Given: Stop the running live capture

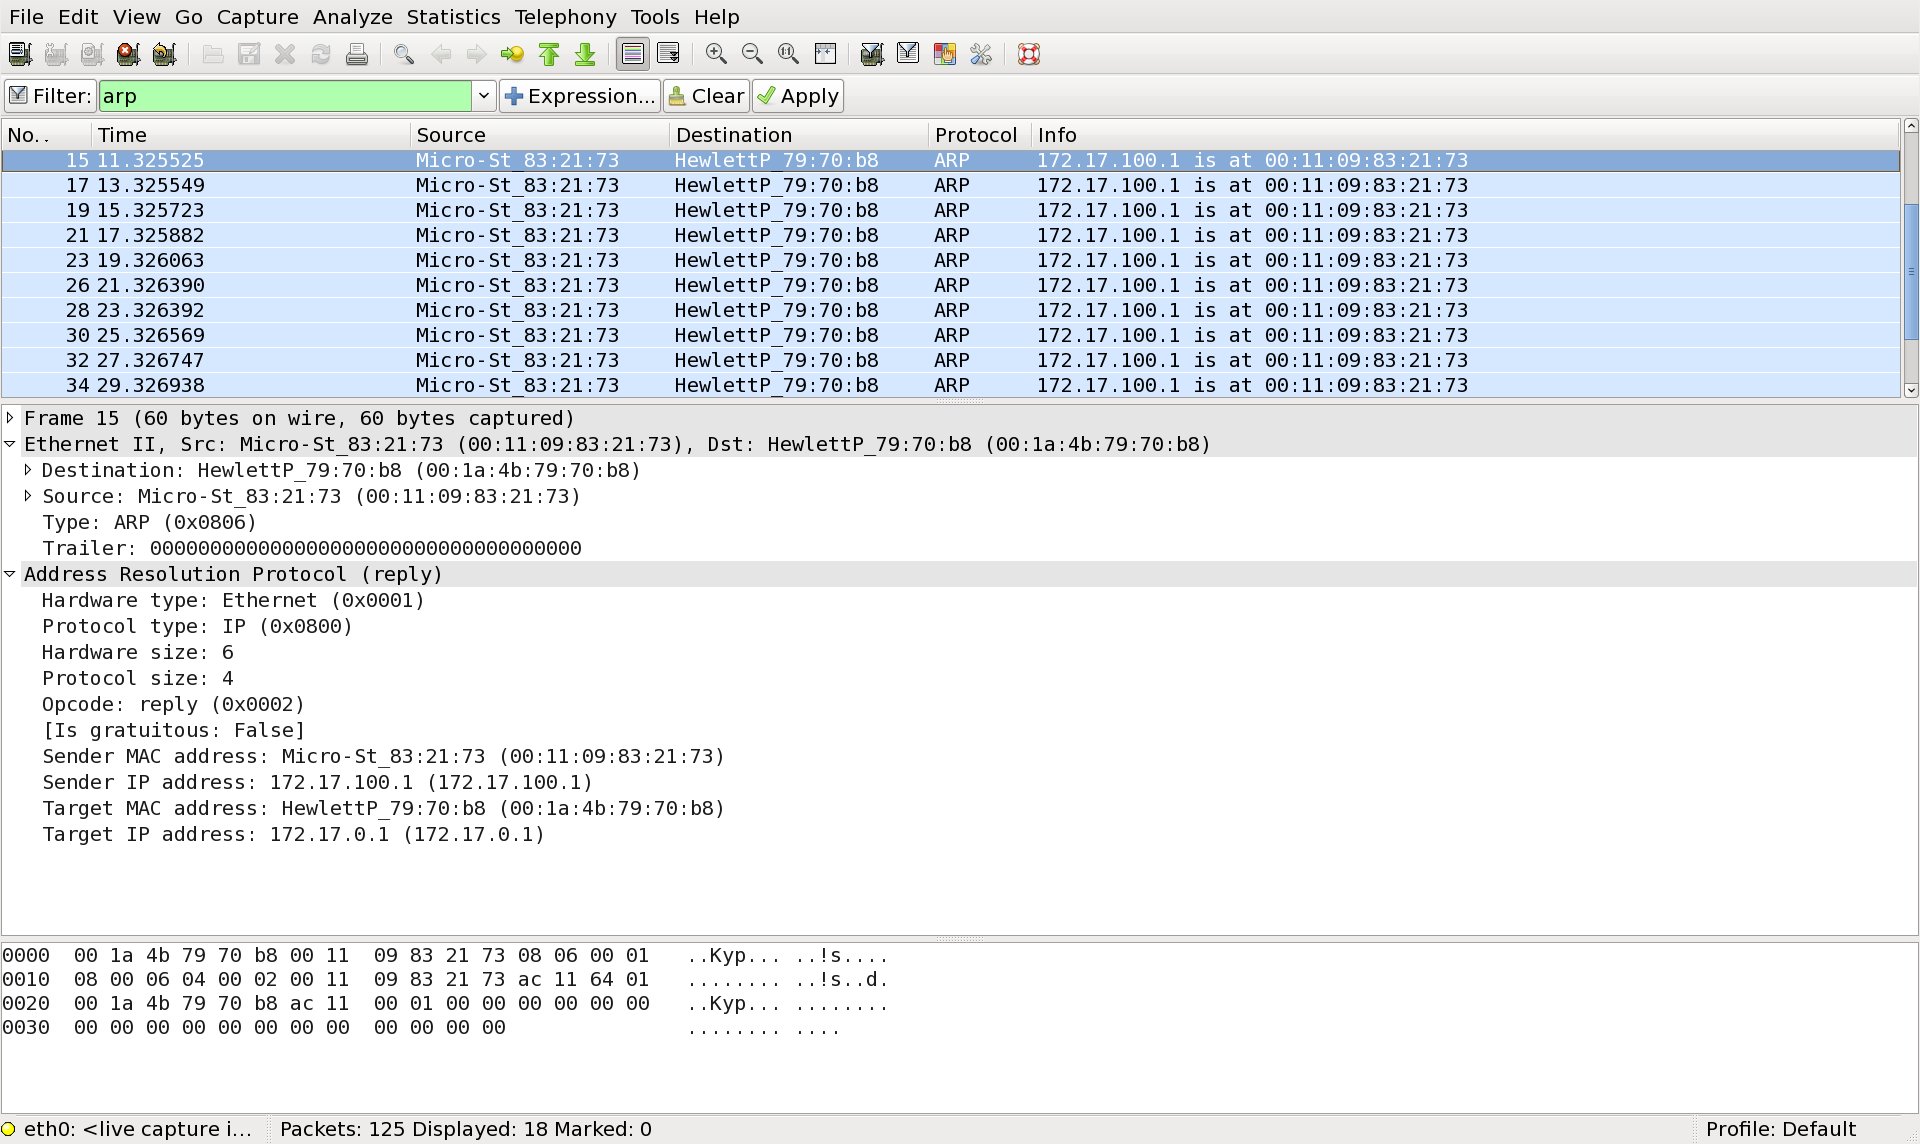Looking at the screenshot, I should [128, 54].
